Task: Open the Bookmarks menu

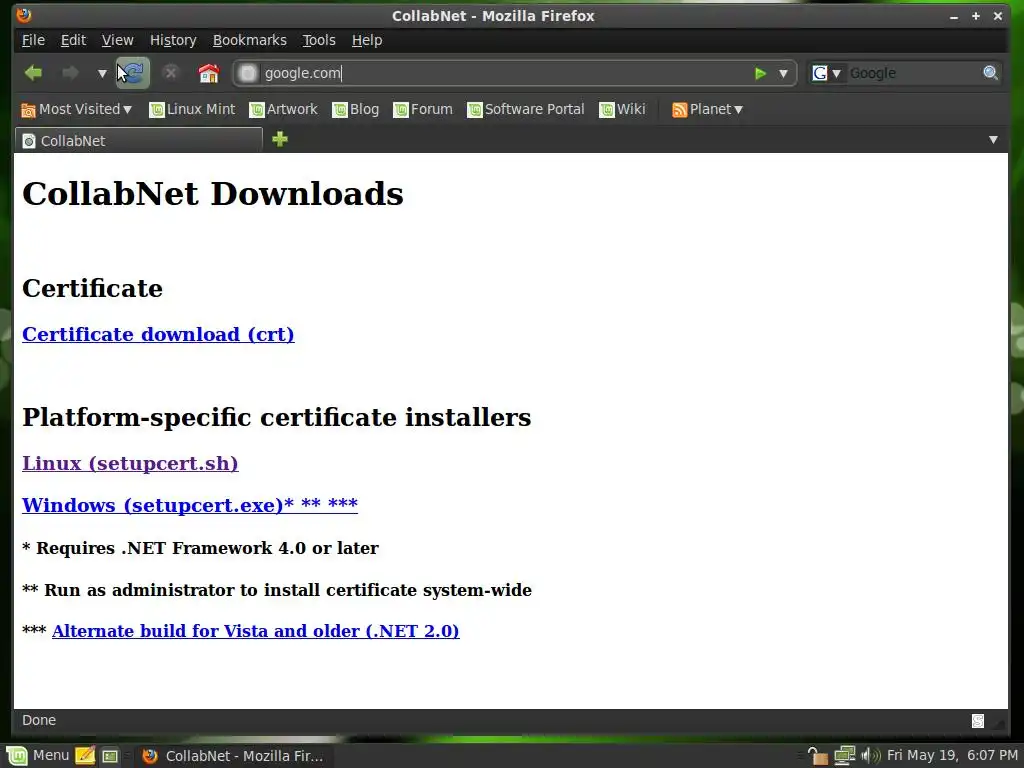Action: tap(249, 40)
